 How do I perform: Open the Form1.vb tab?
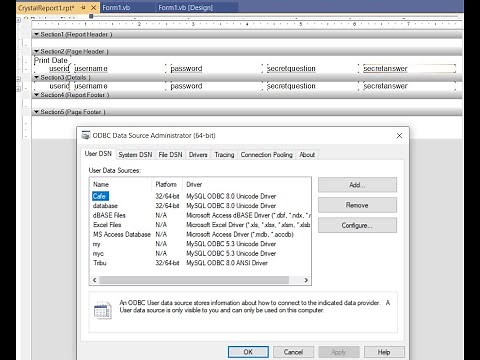[x=116, y=7]
